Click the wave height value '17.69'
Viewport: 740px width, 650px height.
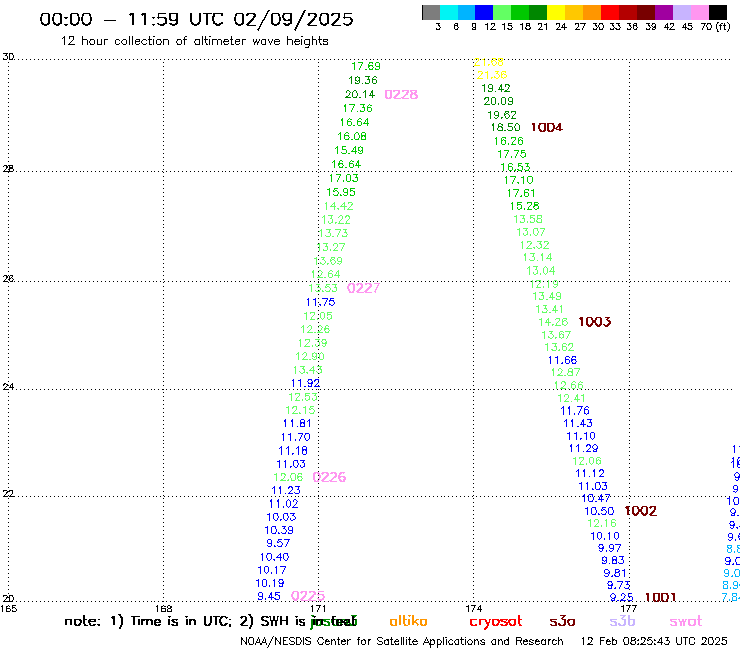(x=366, y=66)
